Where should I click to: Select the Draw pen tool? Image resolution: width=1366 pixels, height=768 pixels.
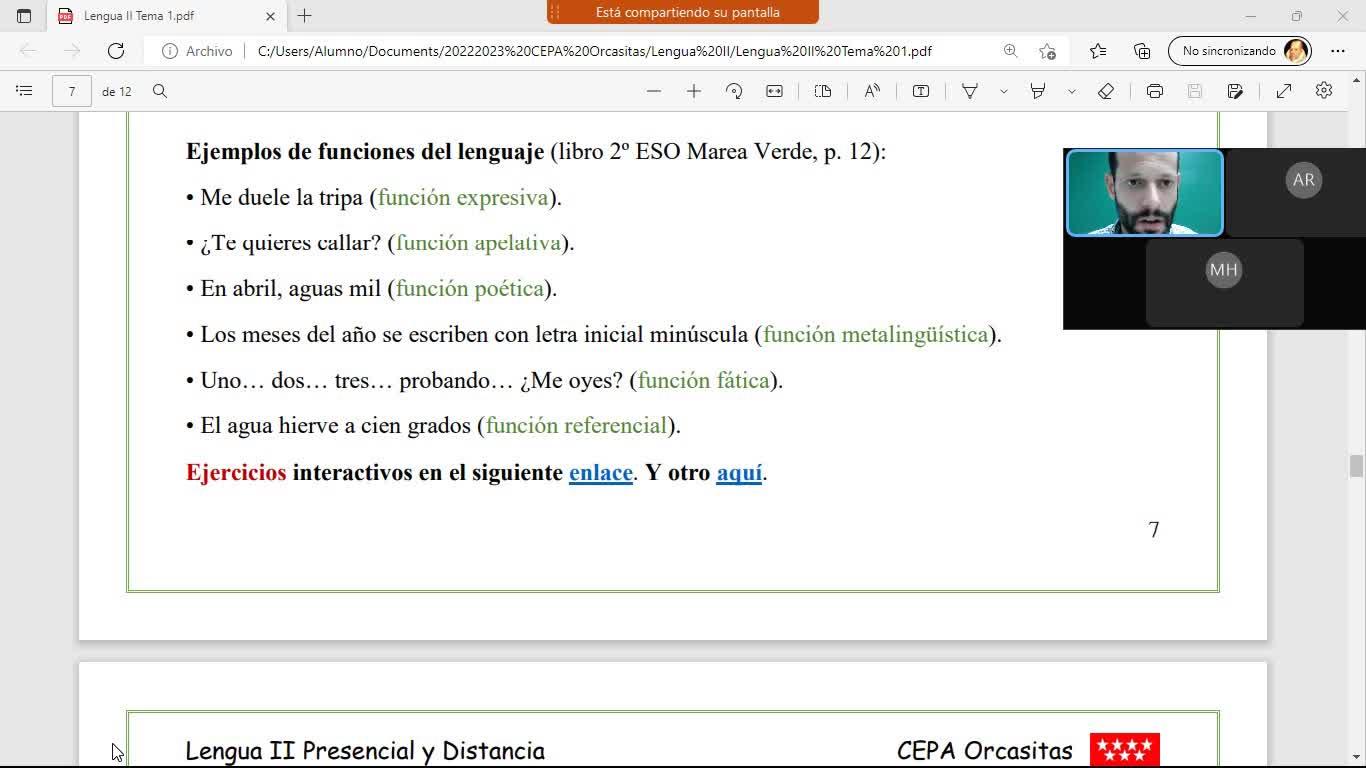[x=970, y=91]
